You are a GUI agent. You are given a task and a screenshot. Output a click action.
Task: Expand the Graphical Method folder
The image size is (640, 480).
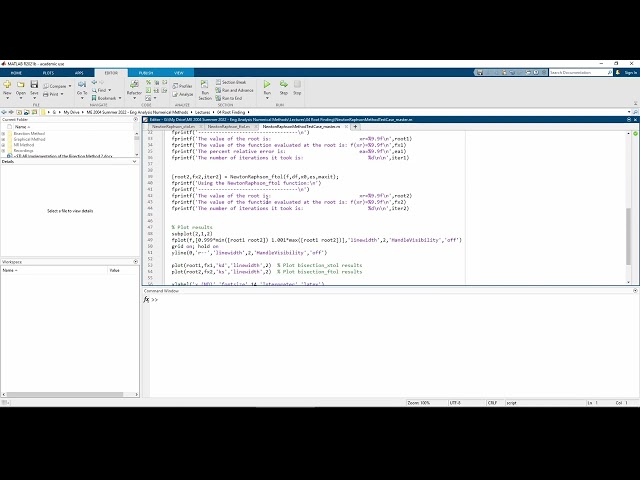pyautogui.click(x=3, y=139)
